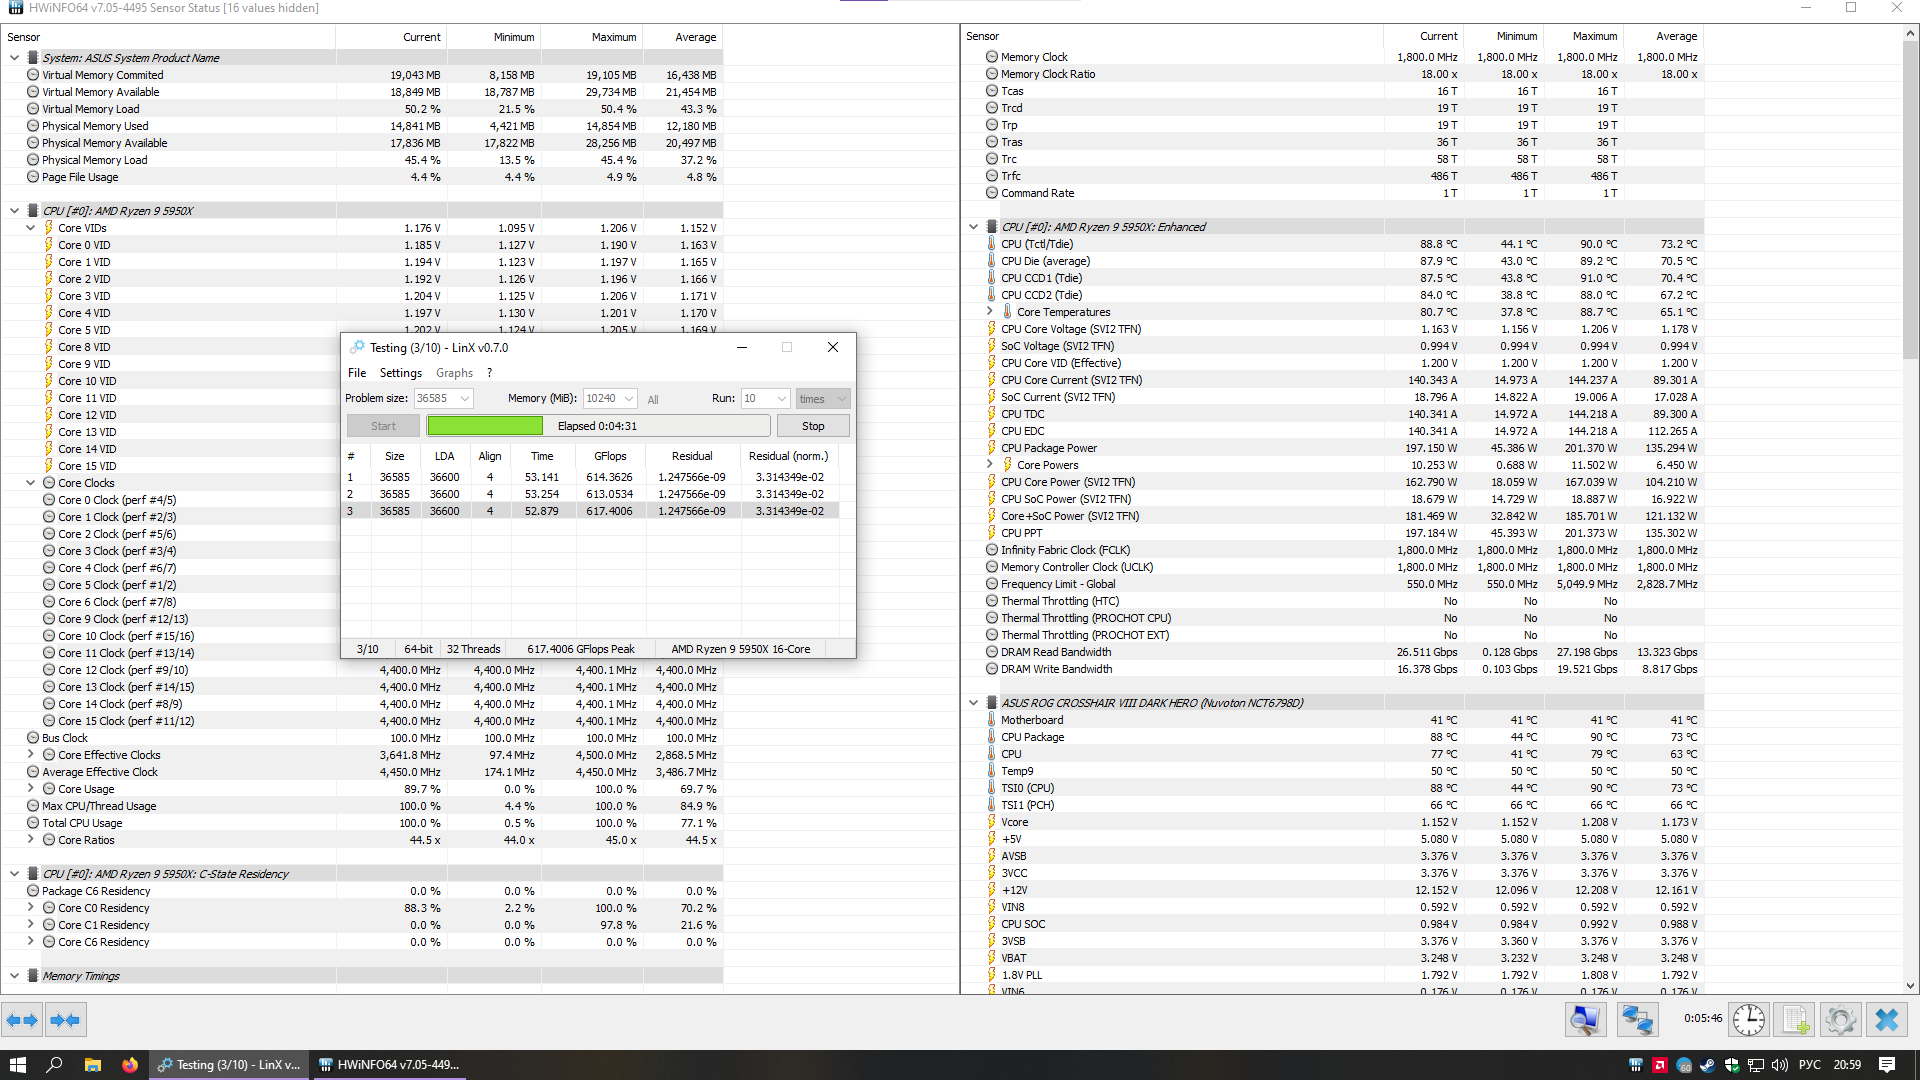
Task: Click the green LinX progress bar
Action: click(485, 426)
